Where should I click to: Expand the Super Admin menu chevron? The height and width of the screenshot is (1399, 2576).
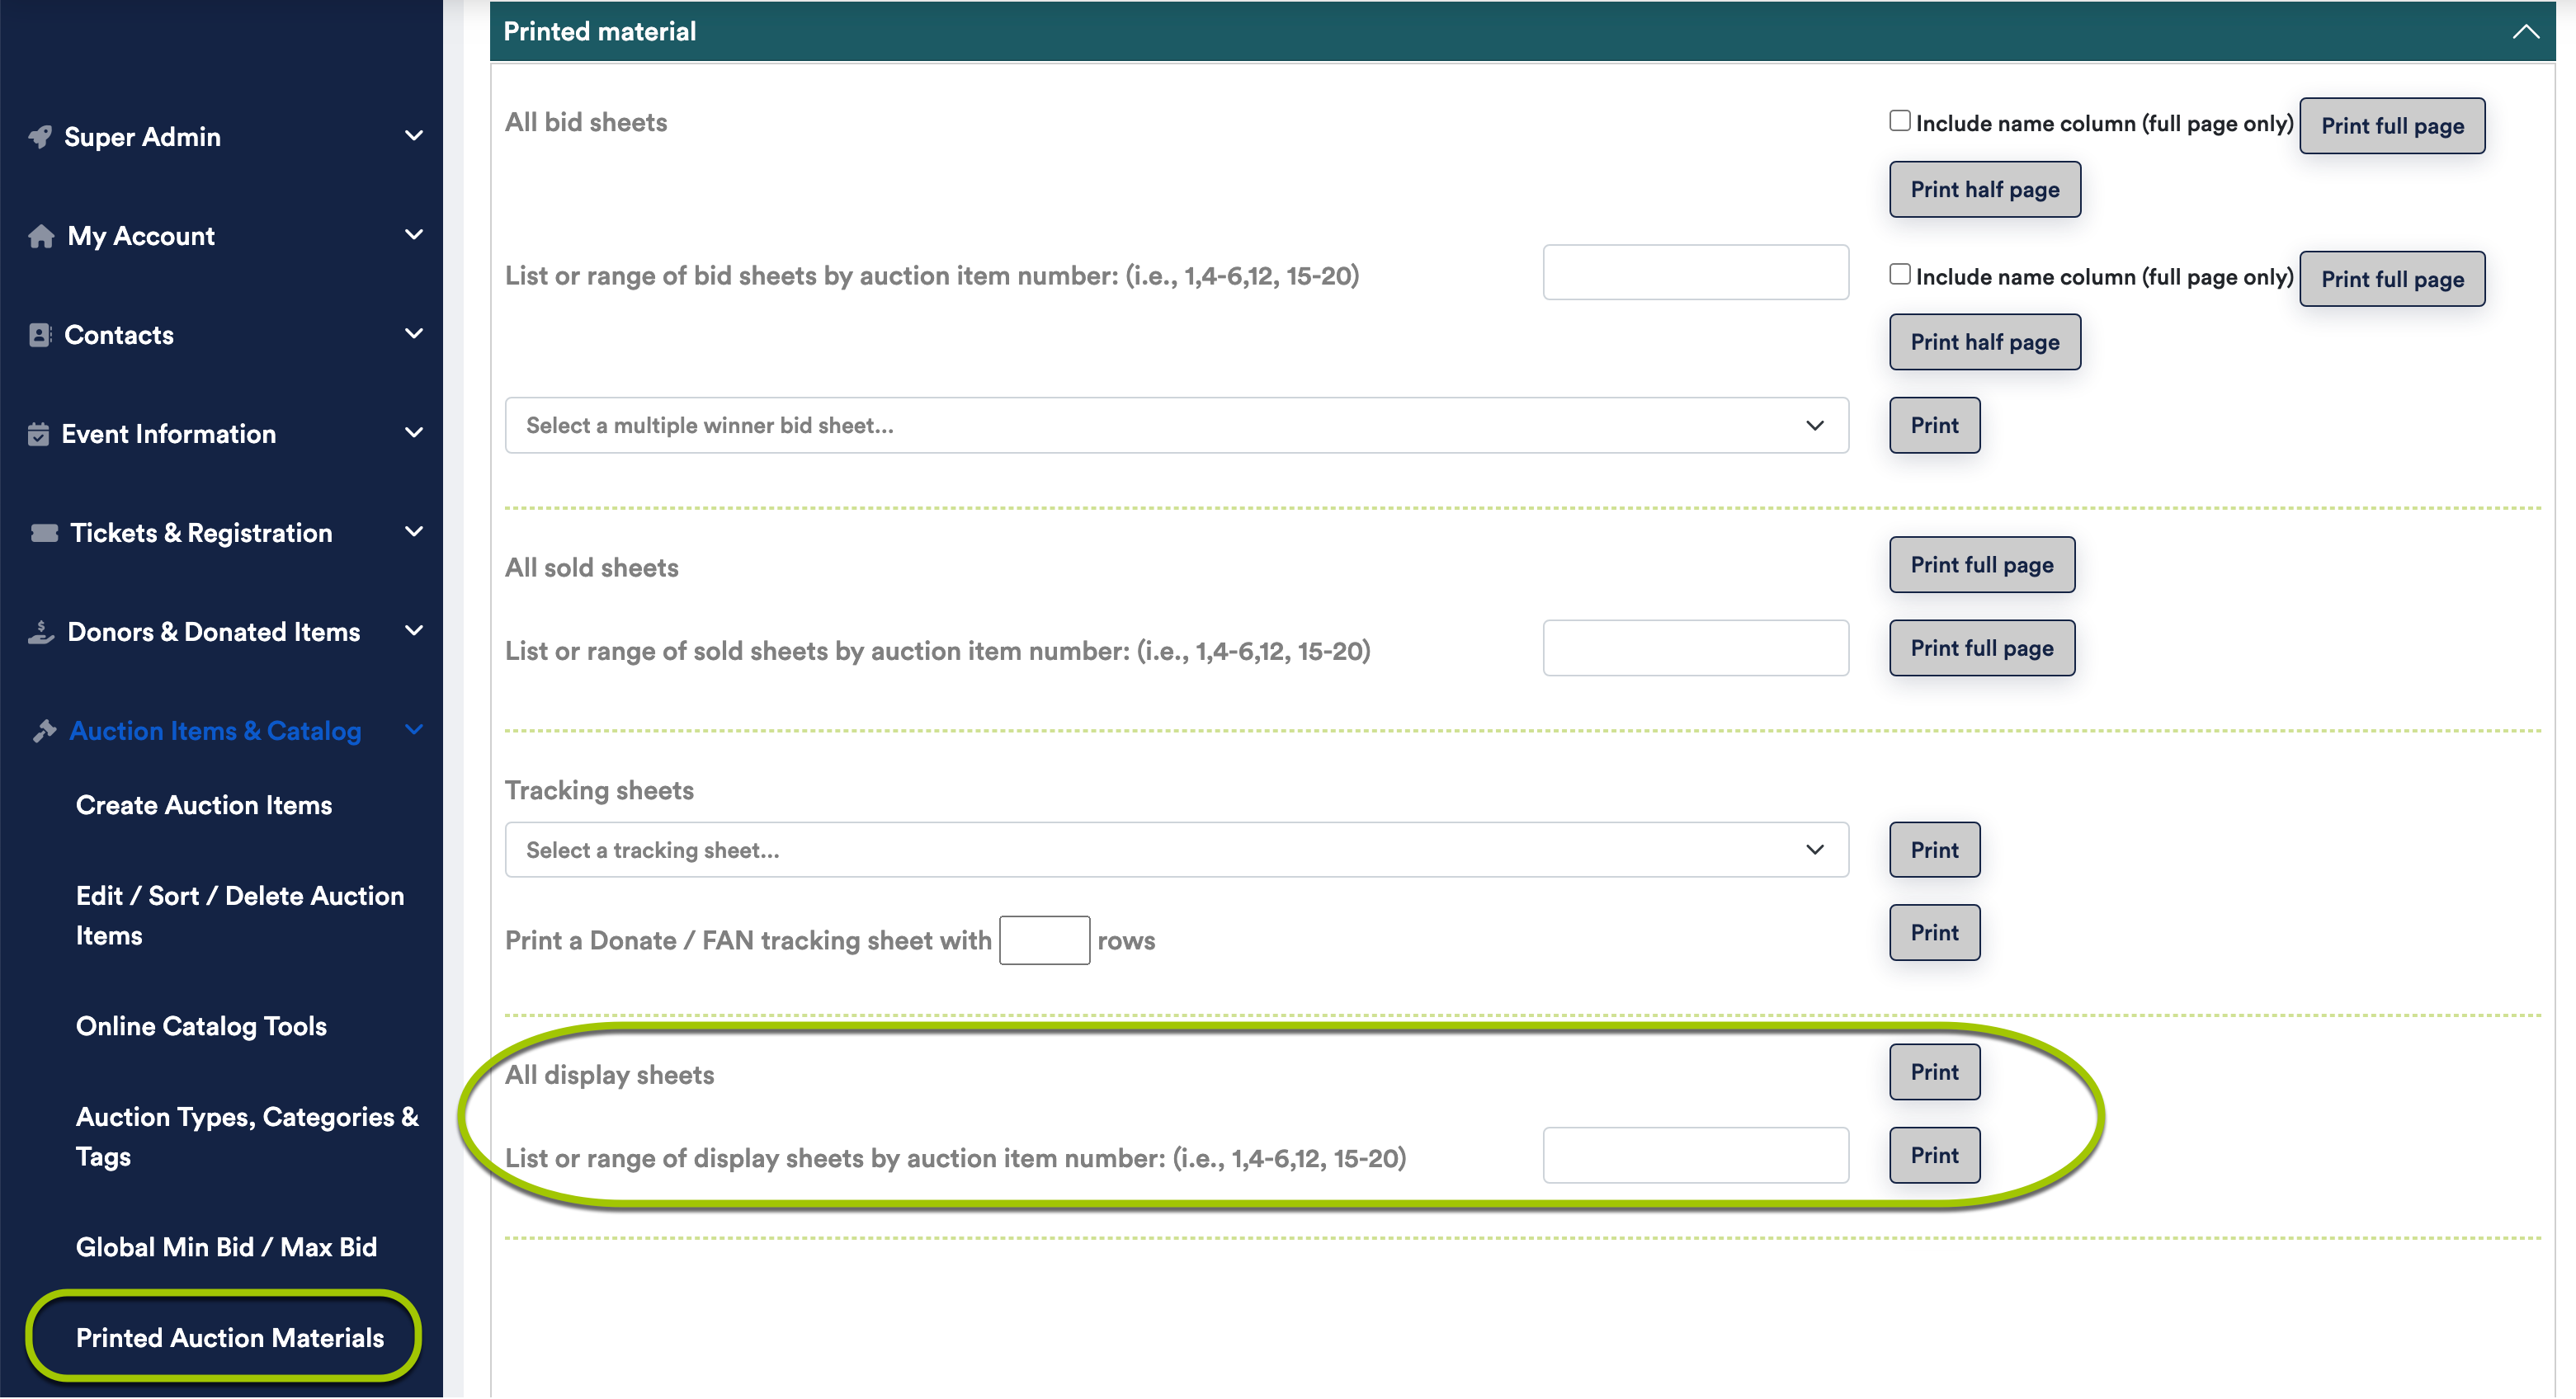[x=413, y=135]
